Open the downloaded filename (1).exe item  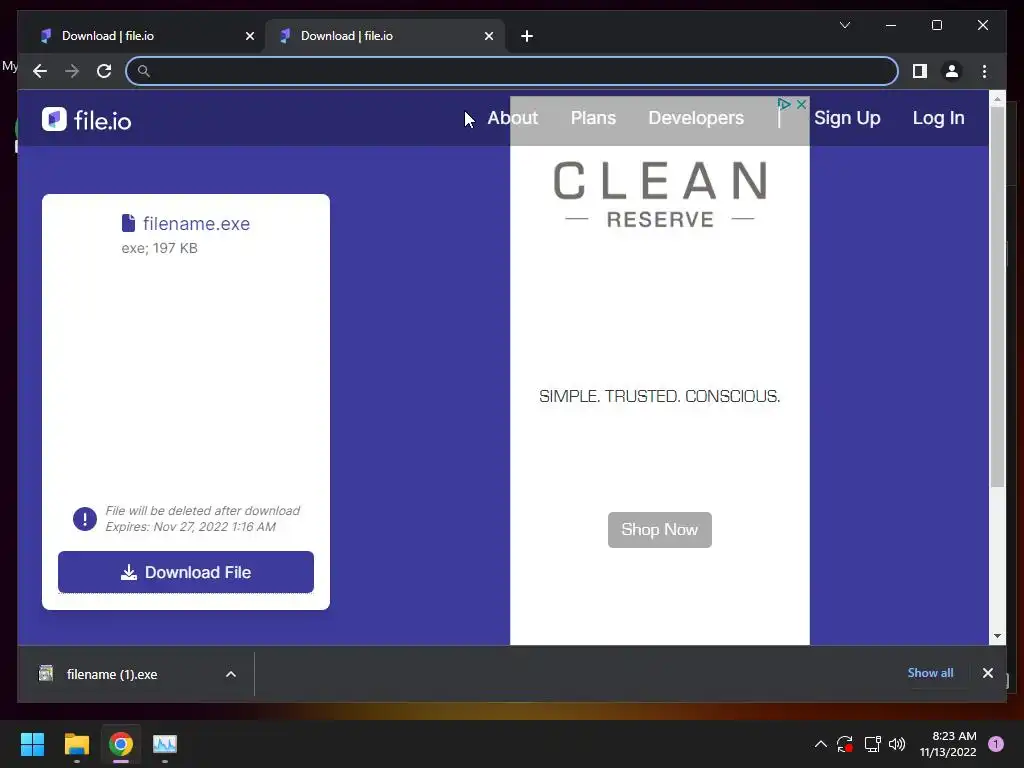pyautogui.click(x=112, y=674)
